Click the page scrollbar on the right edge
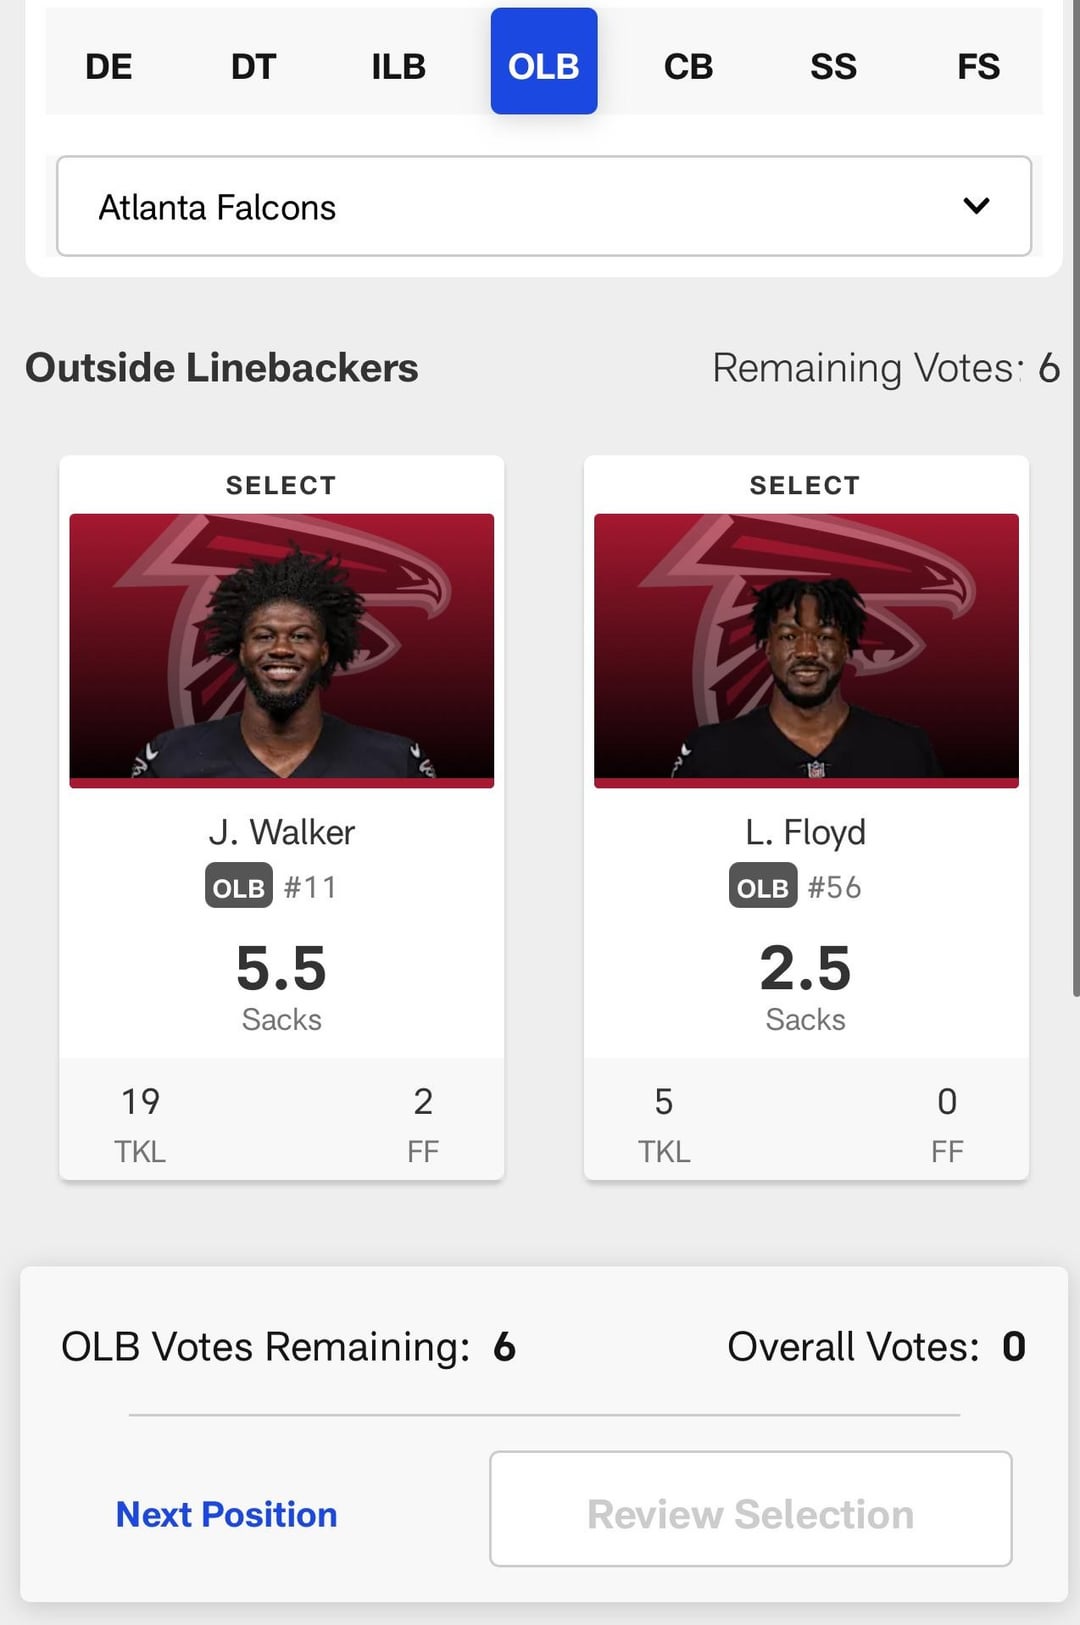1080x1625 pixels. pos(1075,500)
